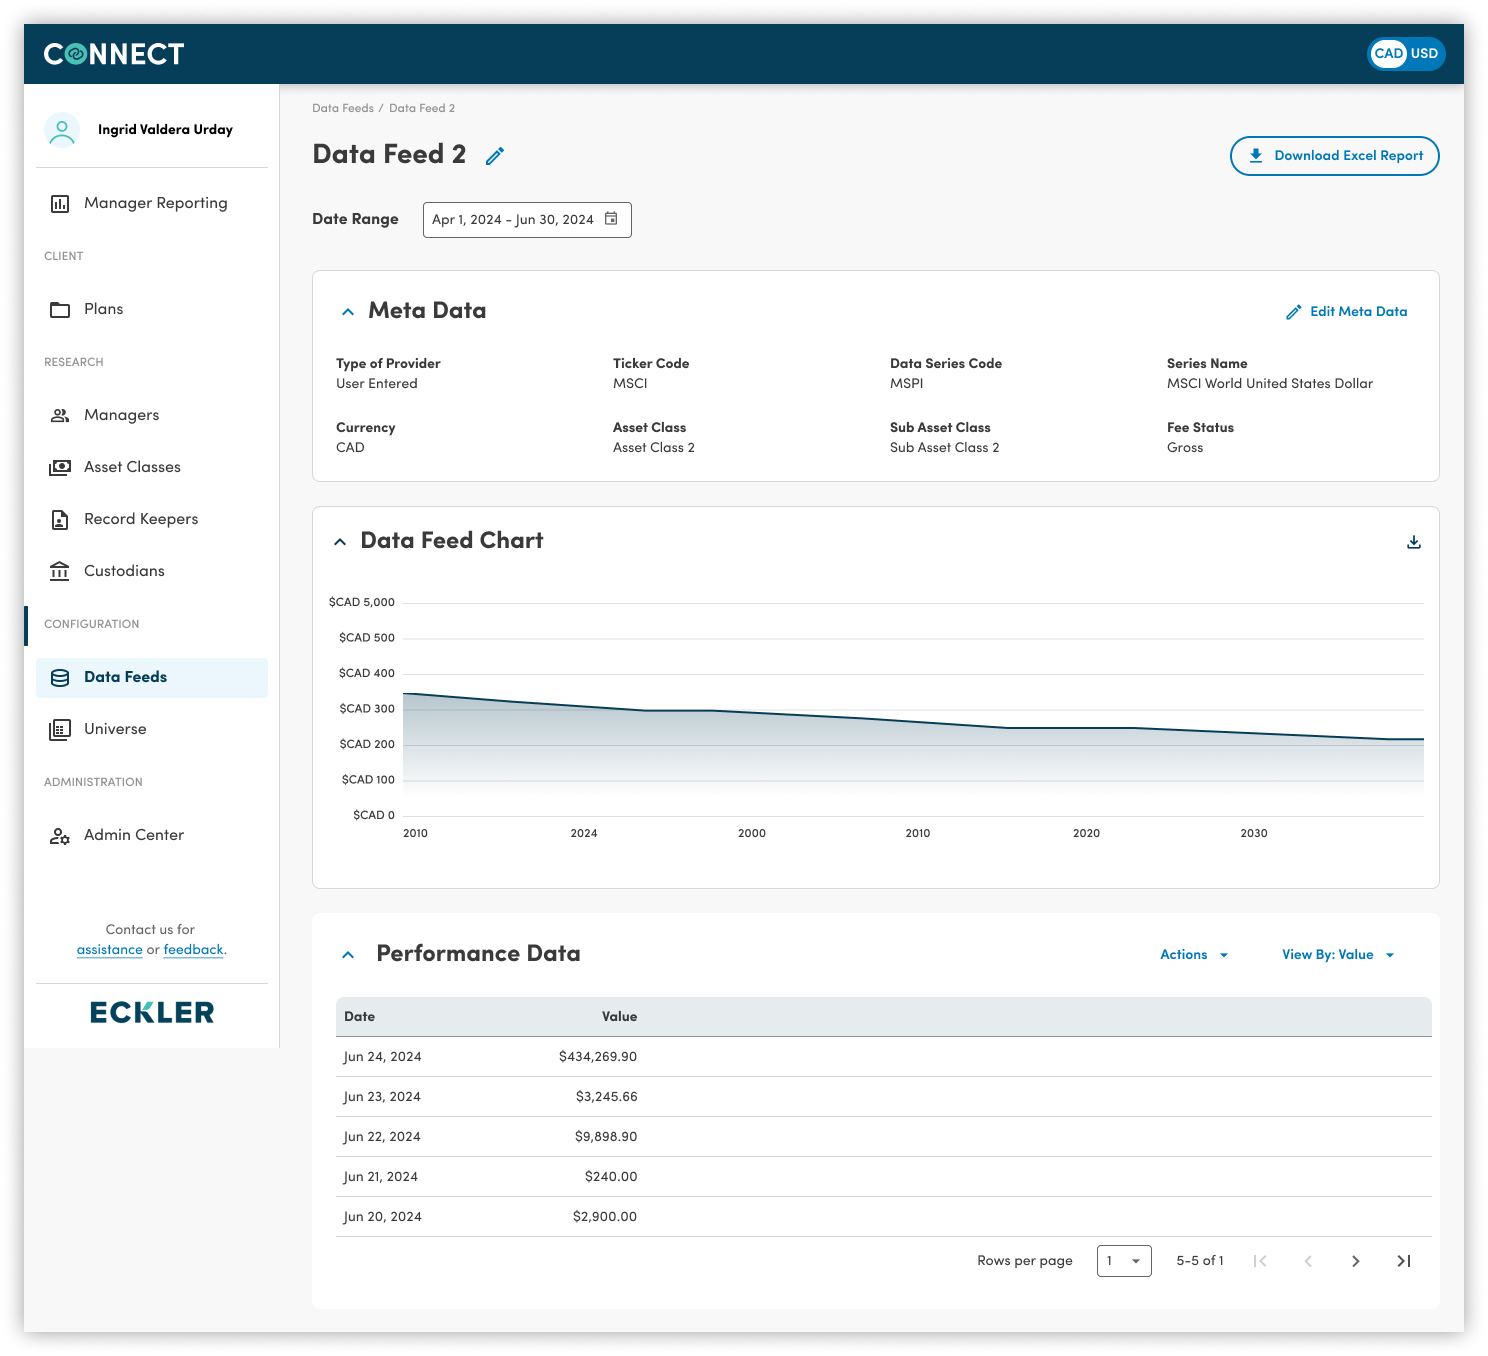Click pencil icon beside Edit Meta Data
Screen dimensions: 1488x1356
(x=1293, y=312)
